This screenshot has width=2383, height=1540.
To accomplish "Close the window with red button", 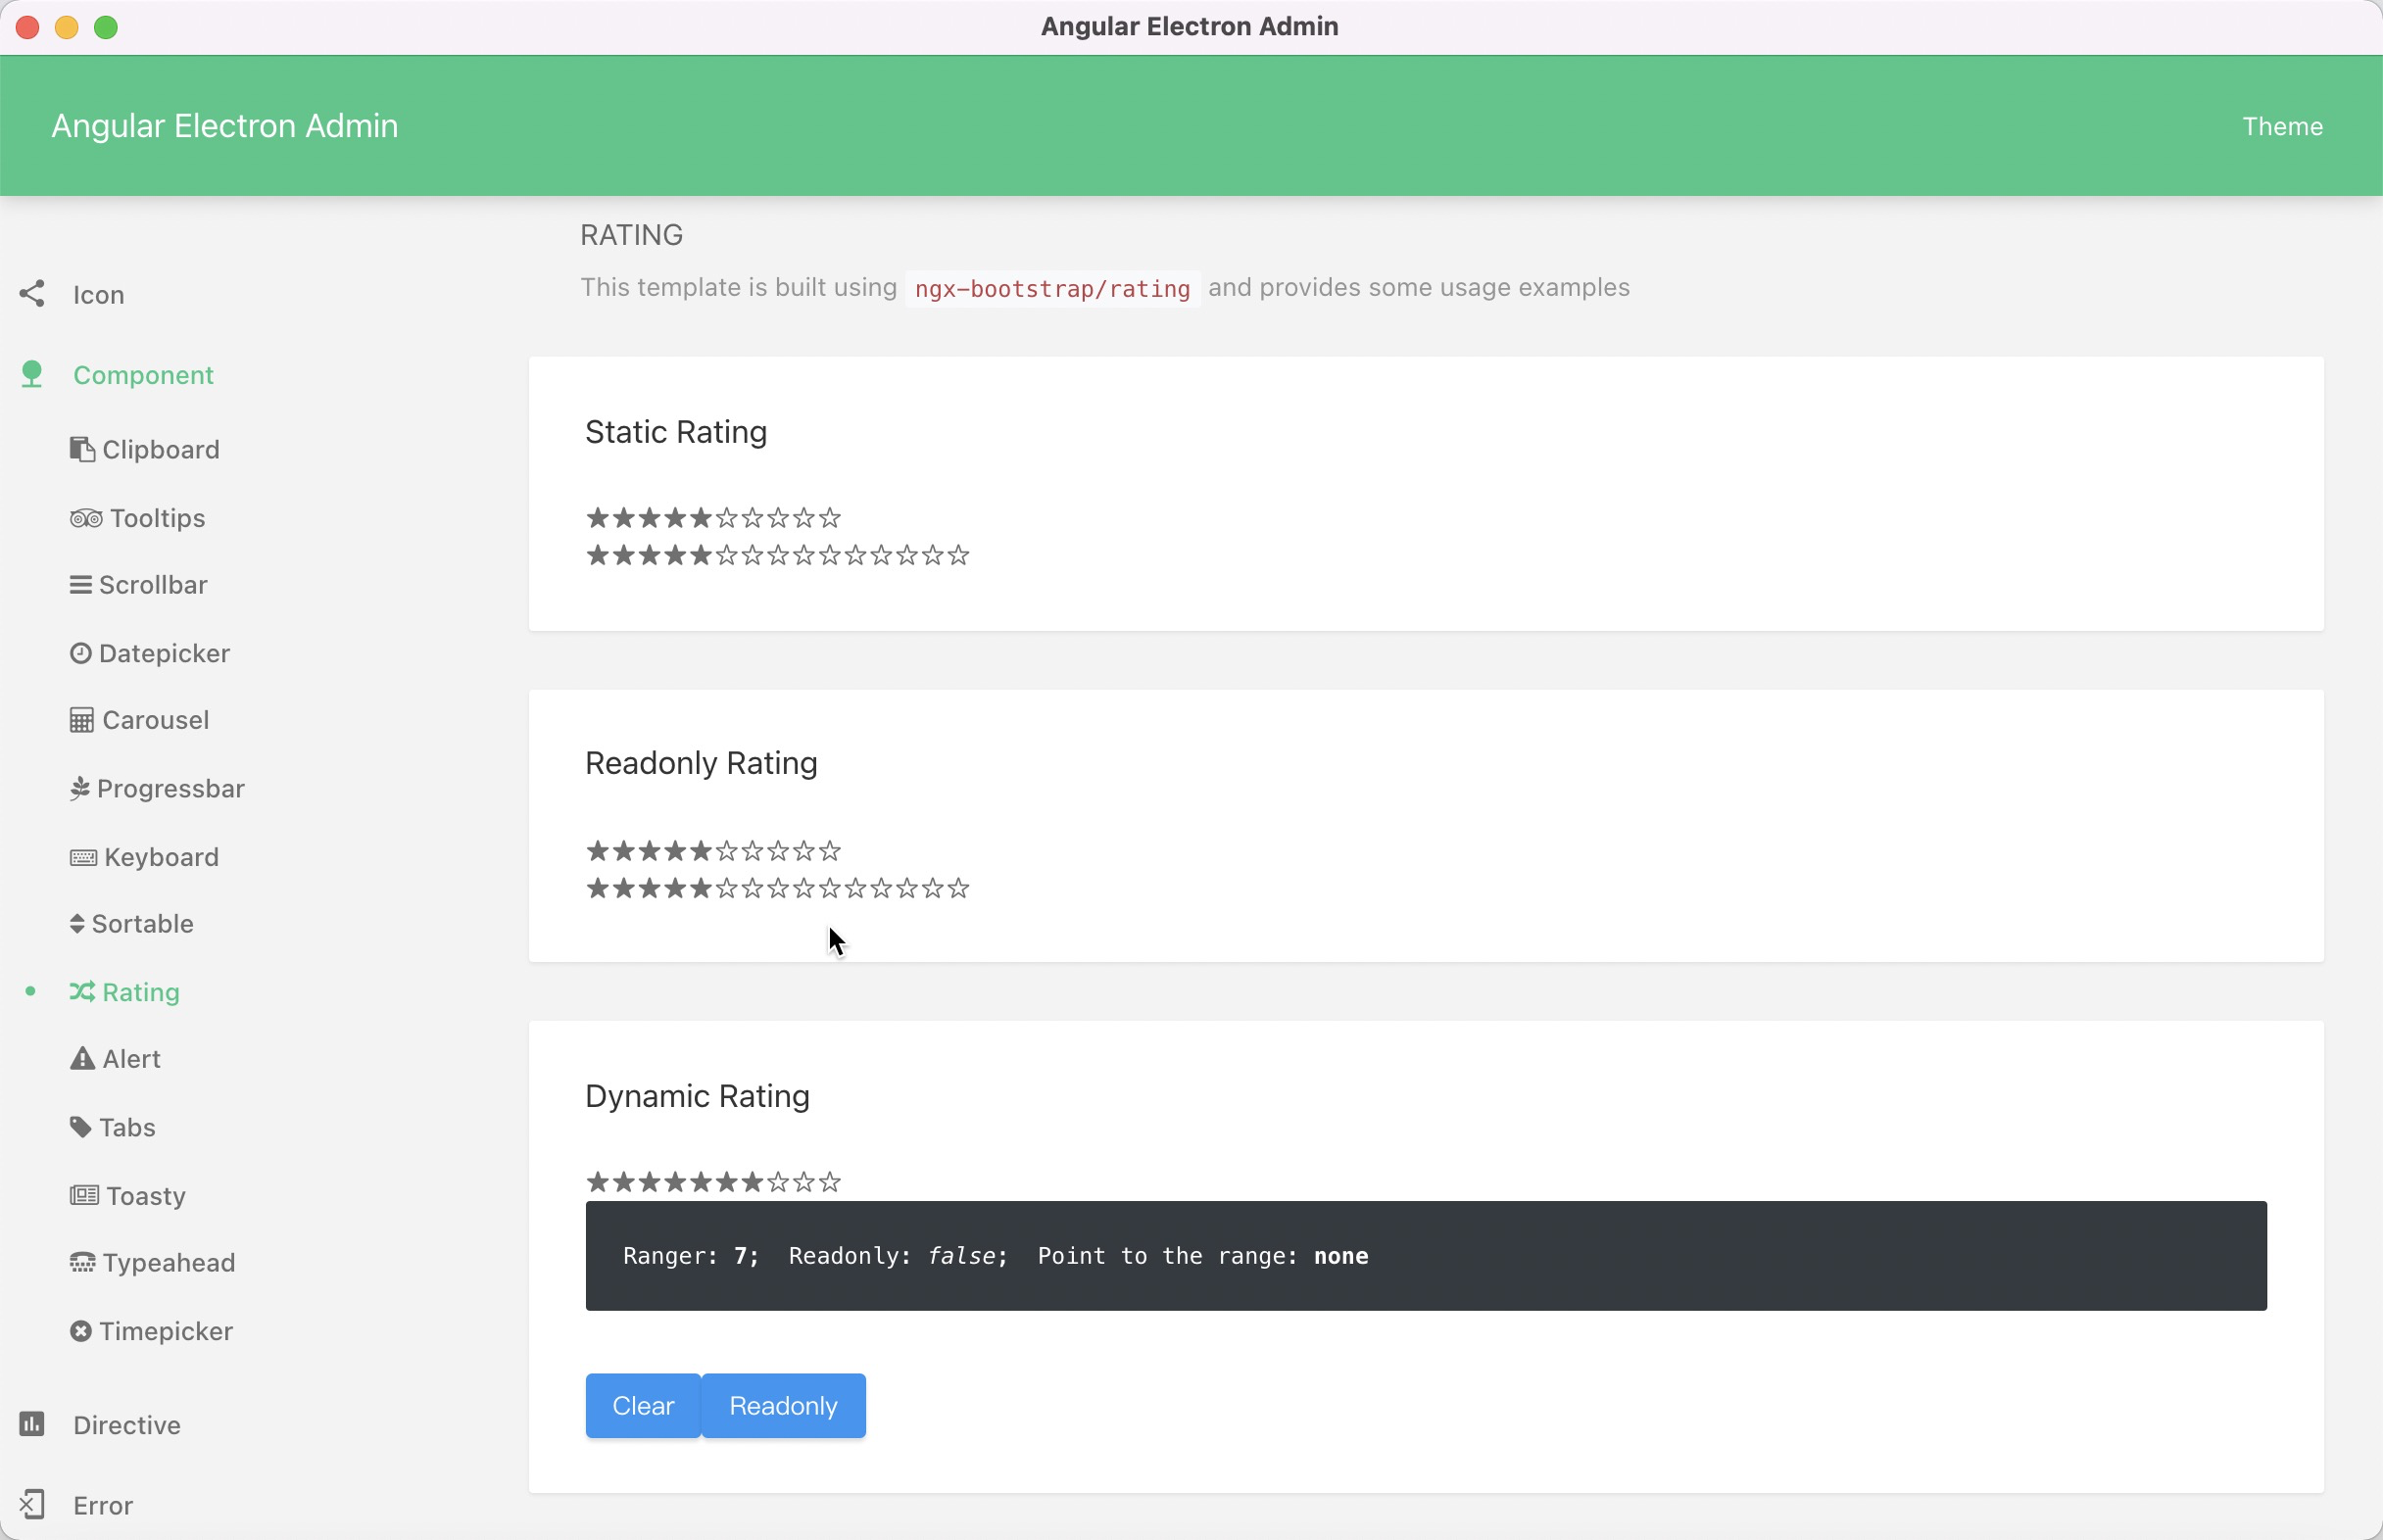I will click(28, 27).
